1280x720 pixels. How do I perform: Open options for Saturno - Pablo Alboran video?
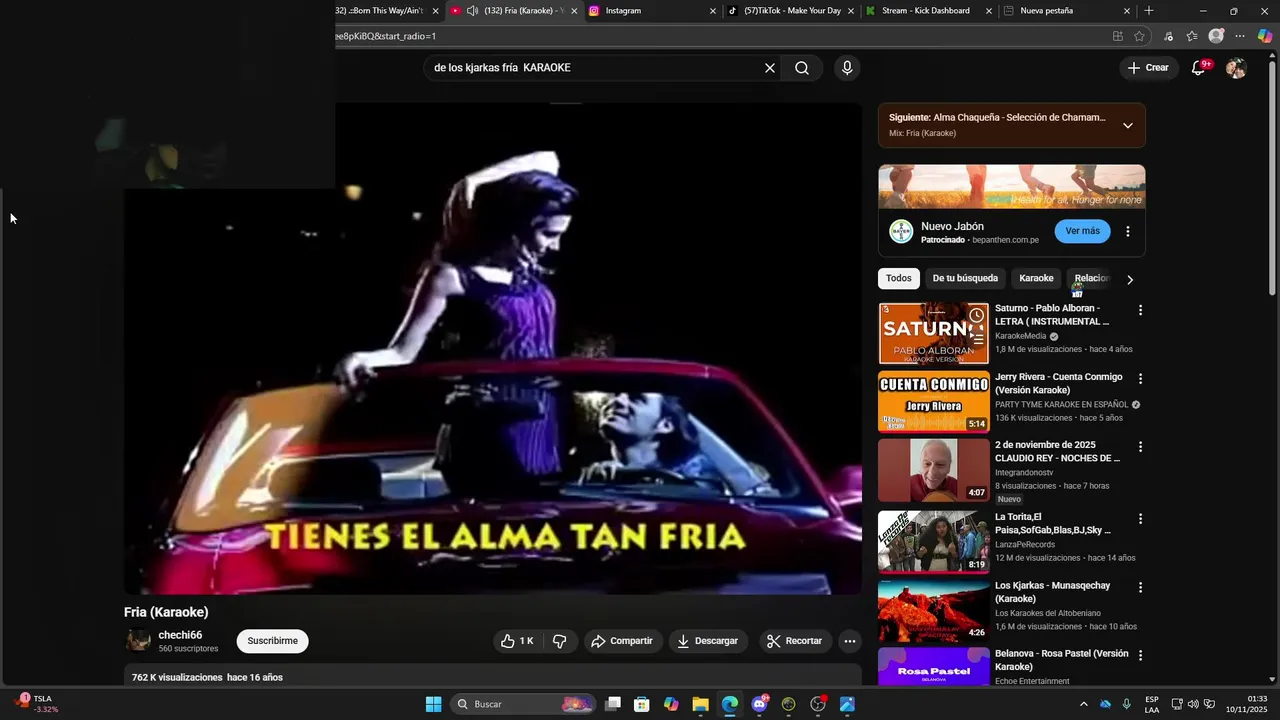coord(1140,310)
